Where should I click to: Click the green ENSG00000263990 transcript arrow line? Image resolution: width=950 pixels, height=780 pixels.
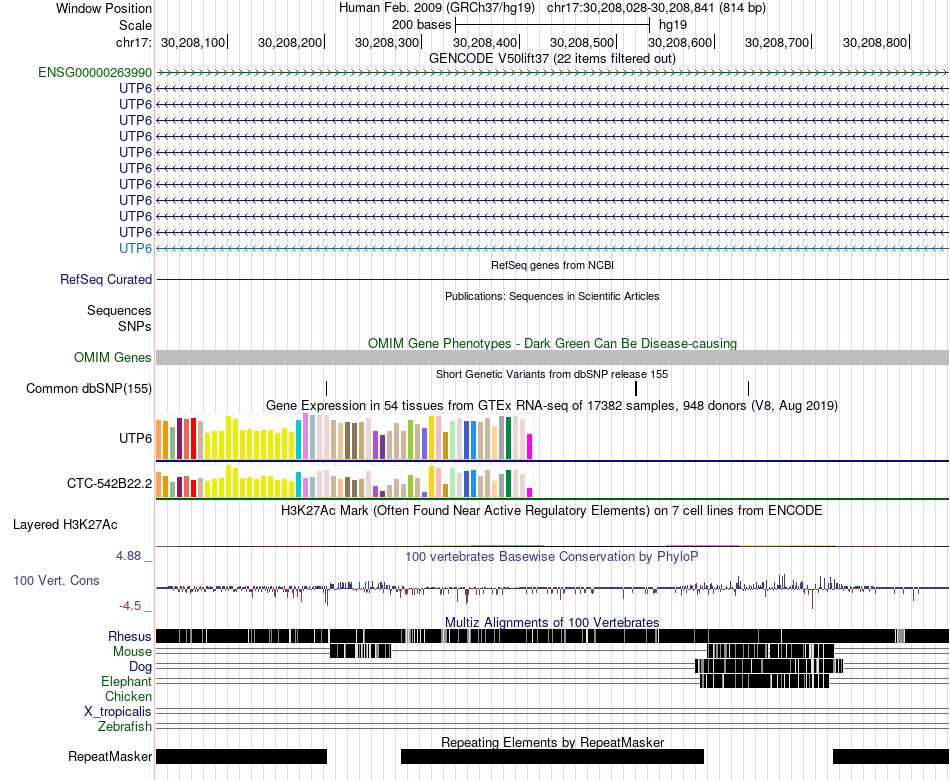552,73
